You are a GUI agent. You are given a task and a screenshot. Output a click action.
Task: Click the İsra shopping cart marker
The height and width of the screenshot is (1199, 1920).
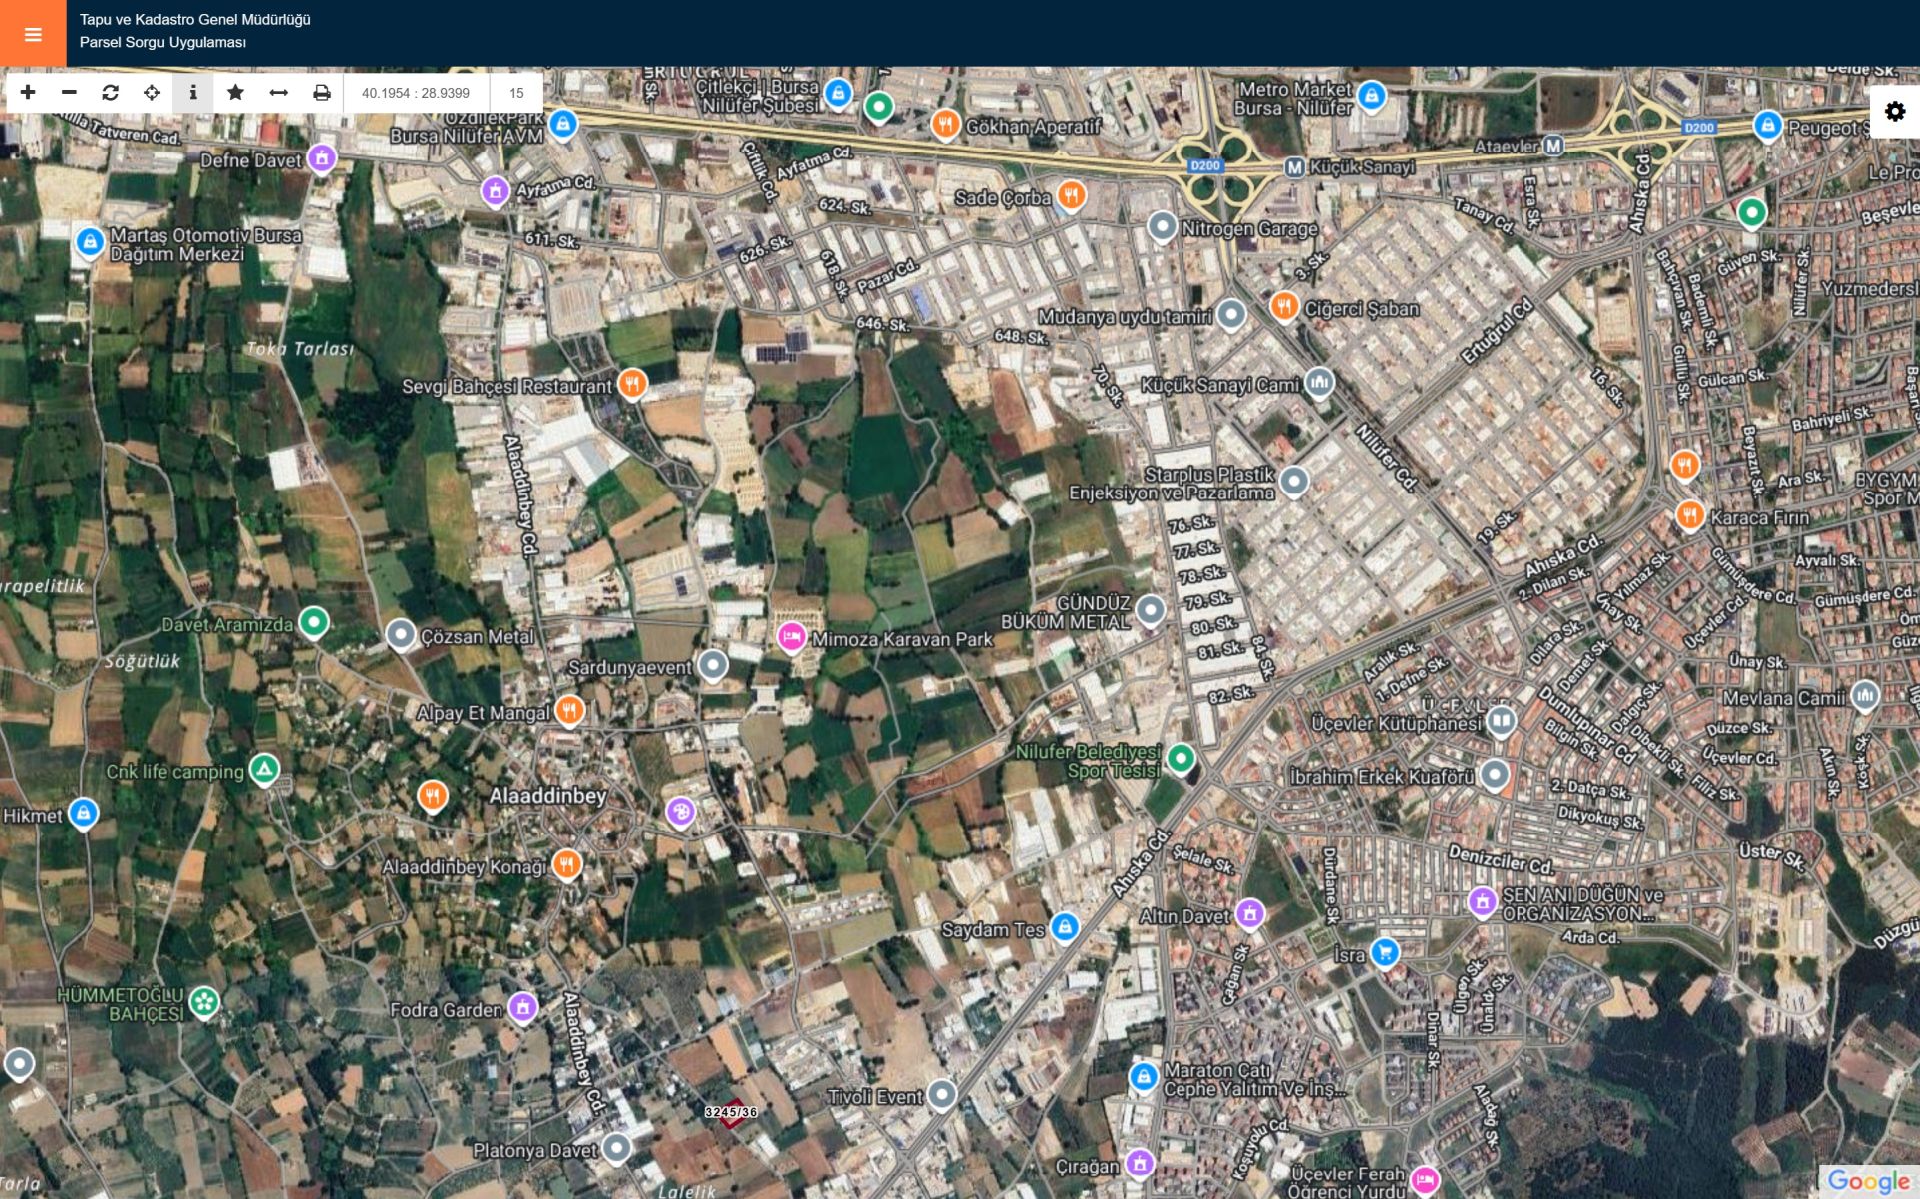pyautogui.click(x=1384, y=951)
